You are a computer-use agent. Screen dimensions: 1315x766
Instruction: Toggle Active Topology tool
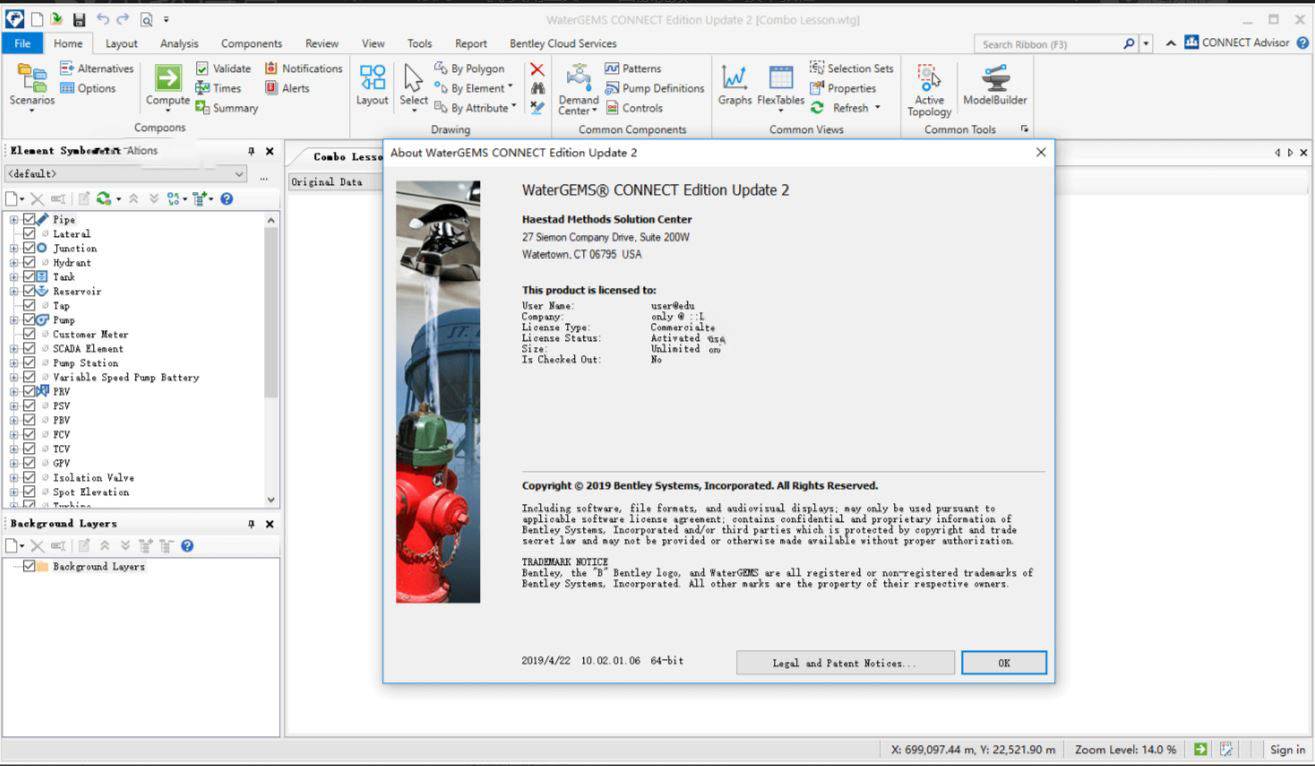click(x=929, y=90)
